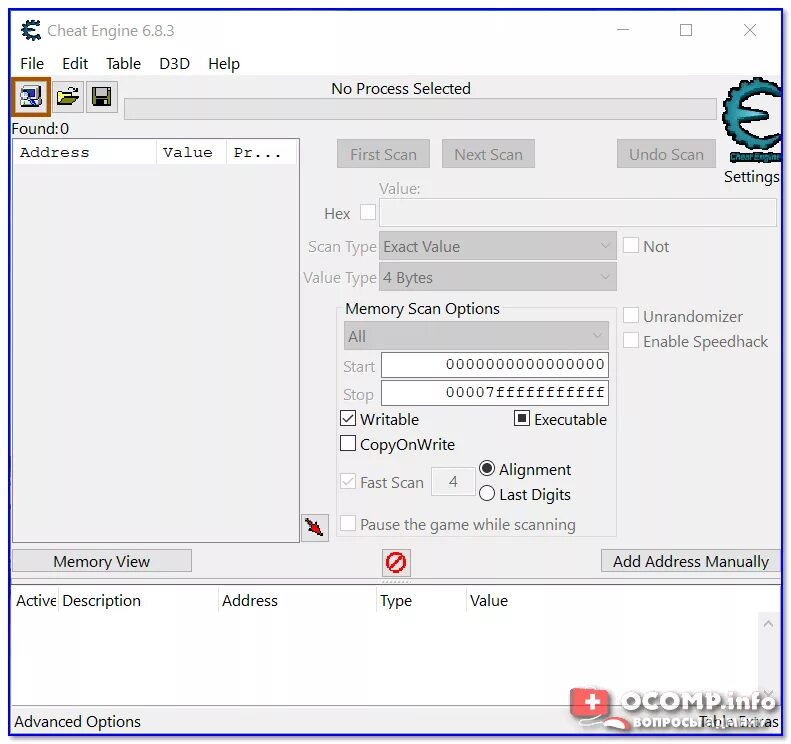This screenshot has height=744, width=791.
Task: Enable the Unrandomizer checkbox
Action: (631, 315)
